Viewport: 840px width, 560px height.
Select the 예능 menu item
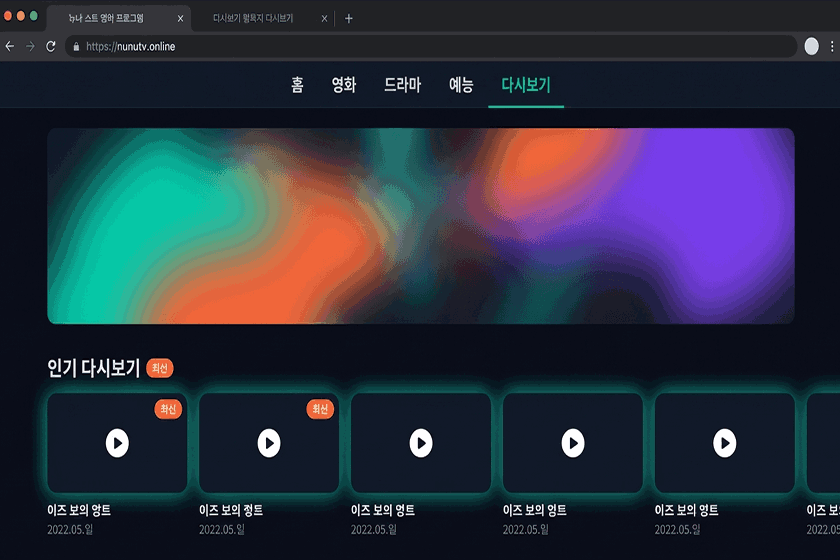[x=461, y=85]
